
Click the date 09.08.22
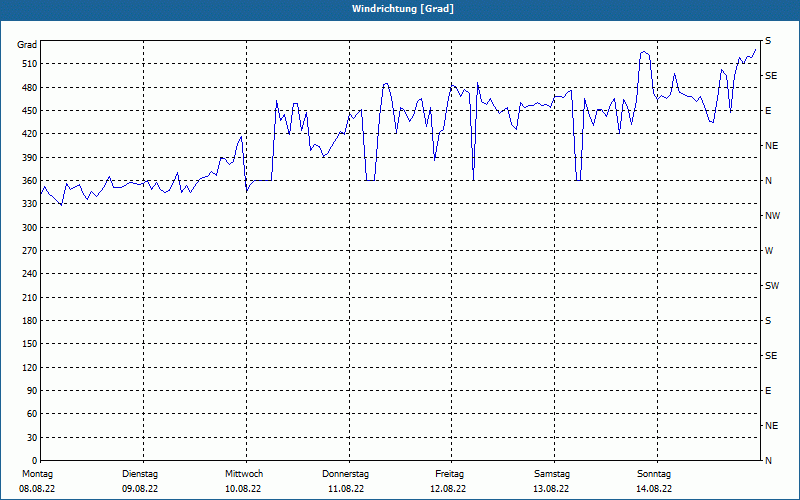tap(140, 489)
